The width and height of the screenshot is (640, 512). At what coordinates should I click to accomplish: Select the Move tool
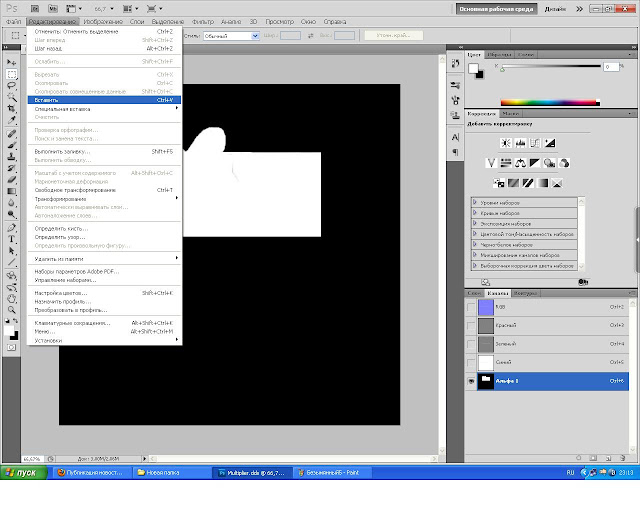(11, 62)
